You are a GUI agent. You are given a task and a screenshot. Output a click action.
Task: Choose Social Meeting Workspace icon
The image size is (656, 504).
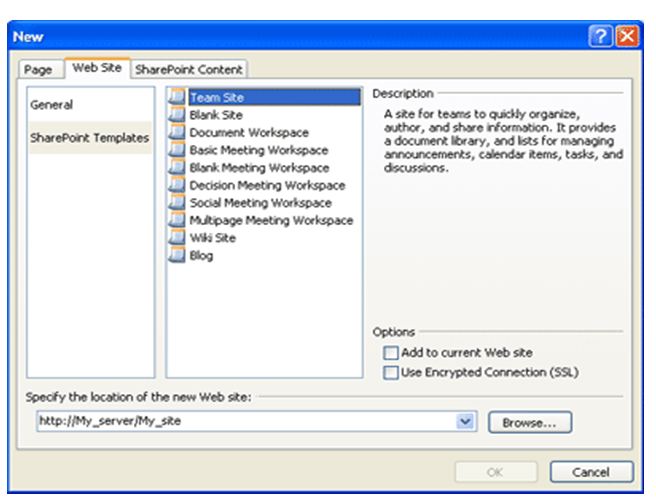[x=178, y=203]
